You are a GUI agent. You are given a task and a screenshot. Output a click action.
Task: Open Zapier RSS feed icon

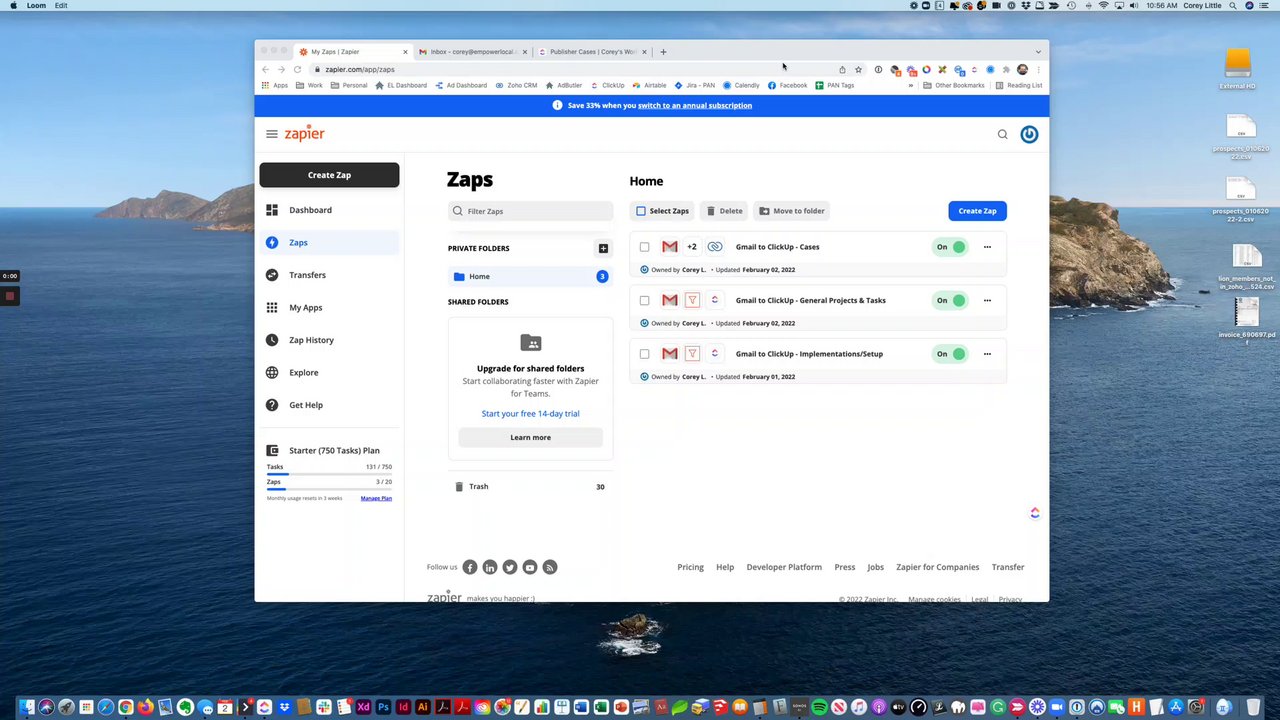click(x=550, y=567)
